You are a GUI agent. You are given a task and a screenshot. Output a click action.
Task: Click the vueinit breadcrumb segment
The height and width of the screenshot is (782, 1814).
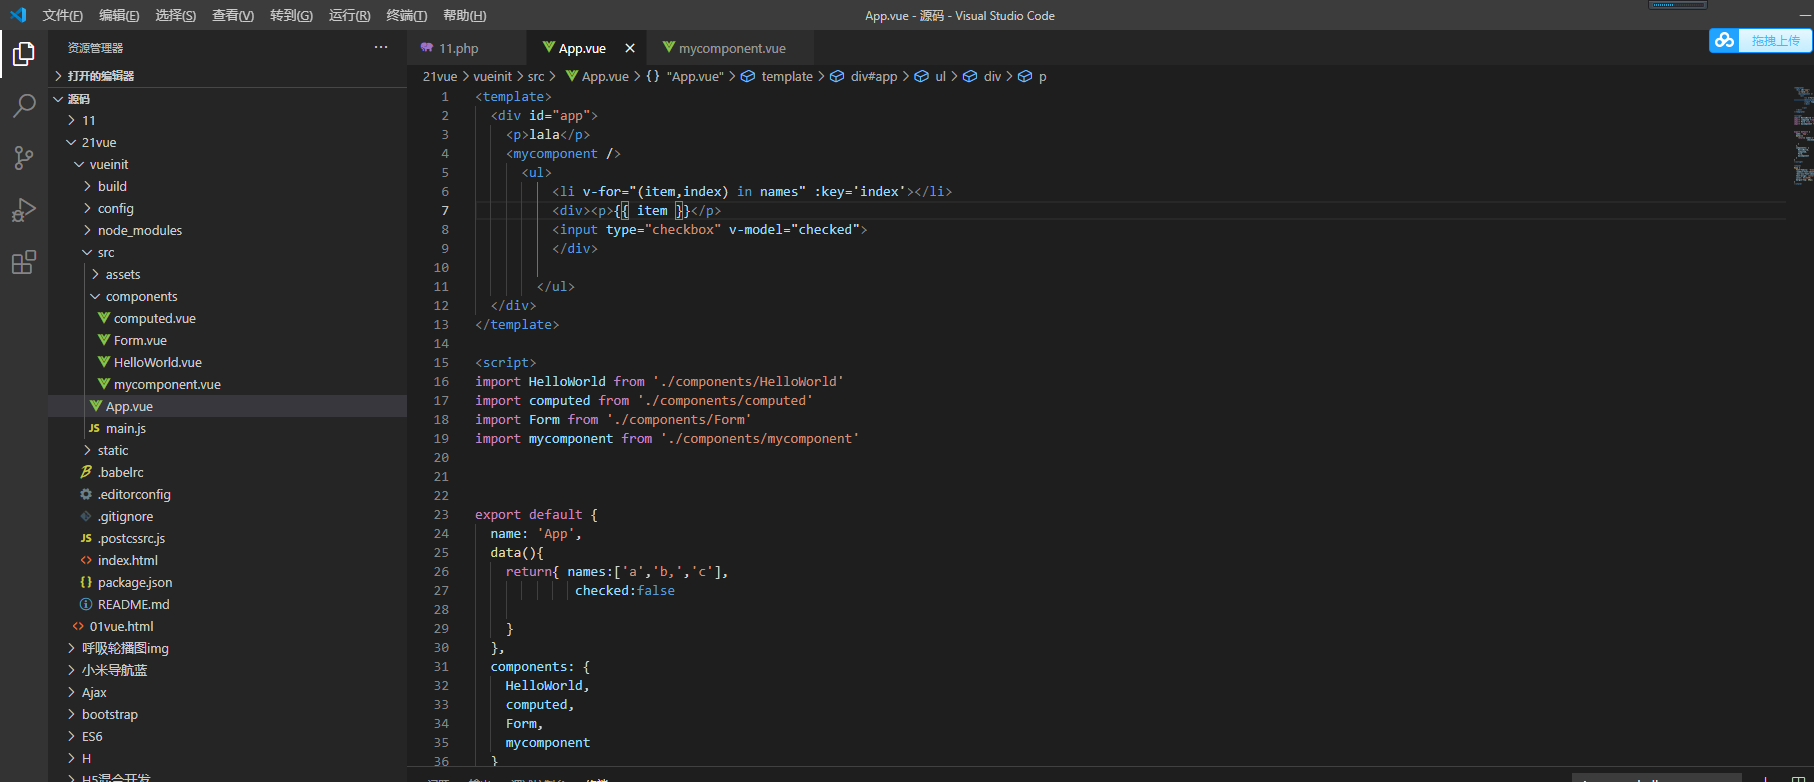coord(492,76)
